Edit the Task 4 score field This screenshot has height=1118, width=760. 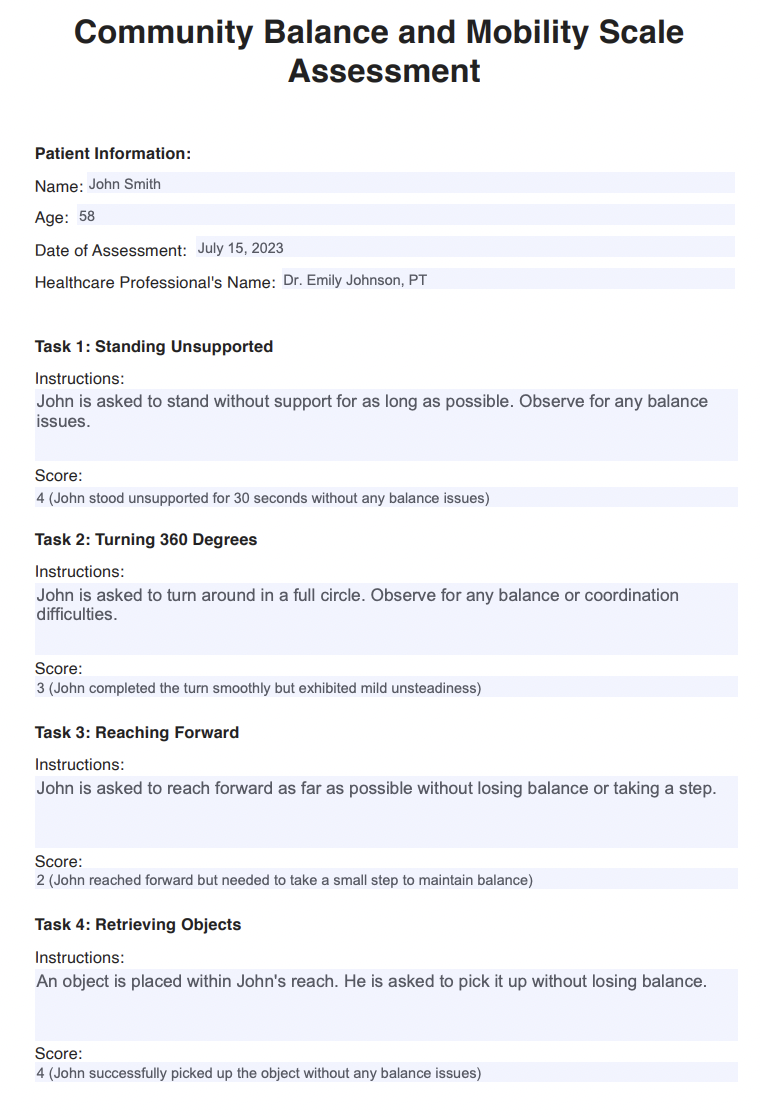tap(386, 1073)
